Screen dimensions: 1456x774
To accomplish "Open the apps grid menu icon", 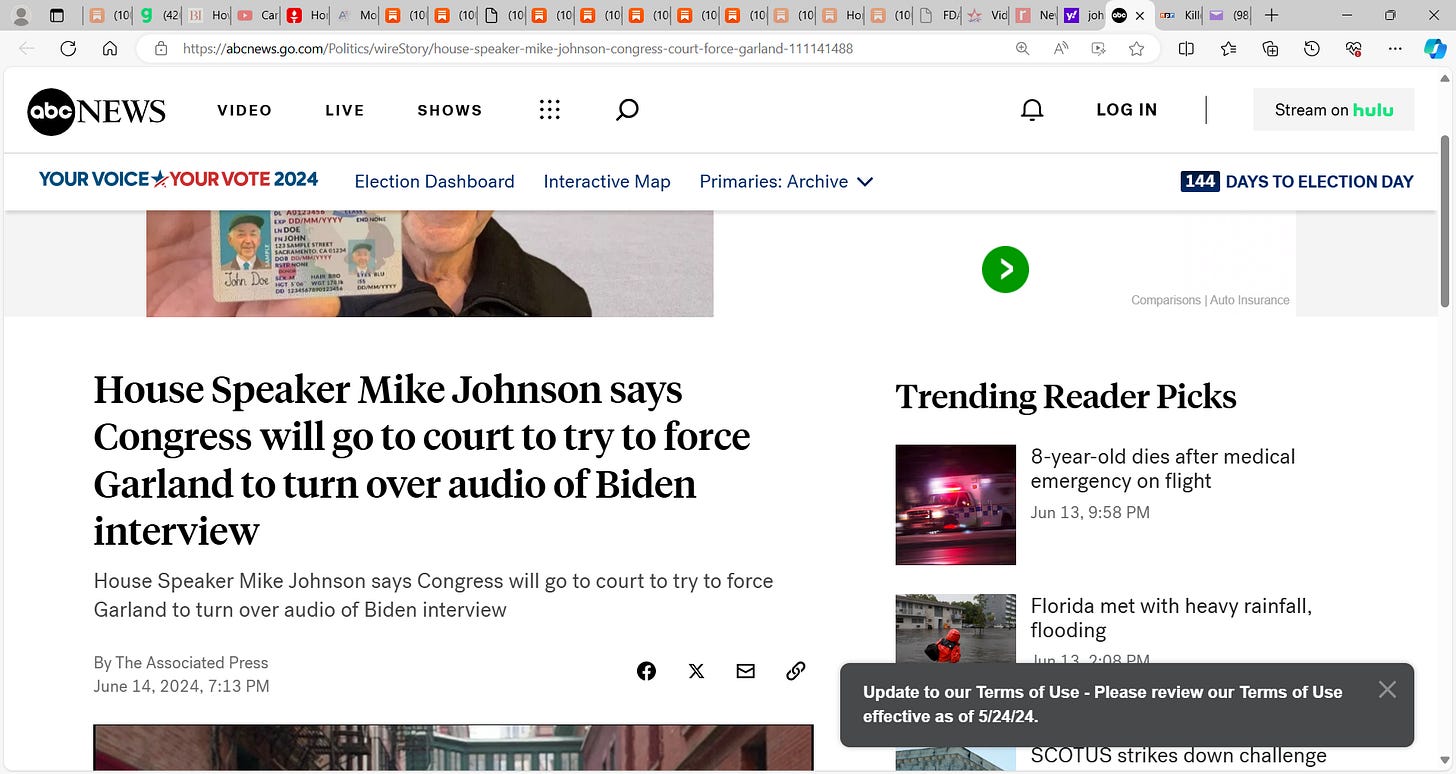I will [x=549, y=110].
